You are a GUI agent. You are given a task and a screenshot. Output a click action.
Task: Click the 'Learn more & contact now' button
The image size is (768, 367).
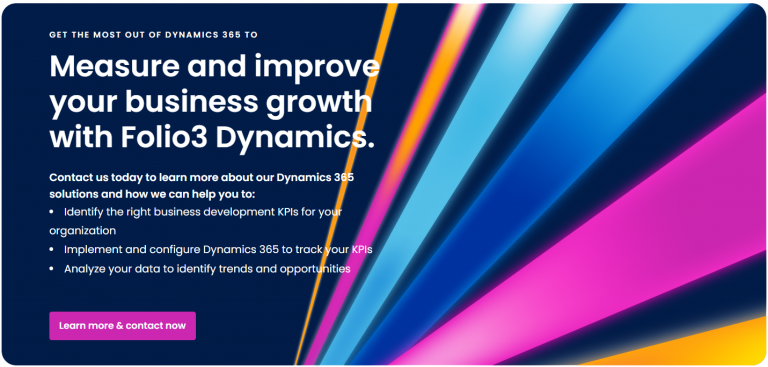tap(122, 326)
